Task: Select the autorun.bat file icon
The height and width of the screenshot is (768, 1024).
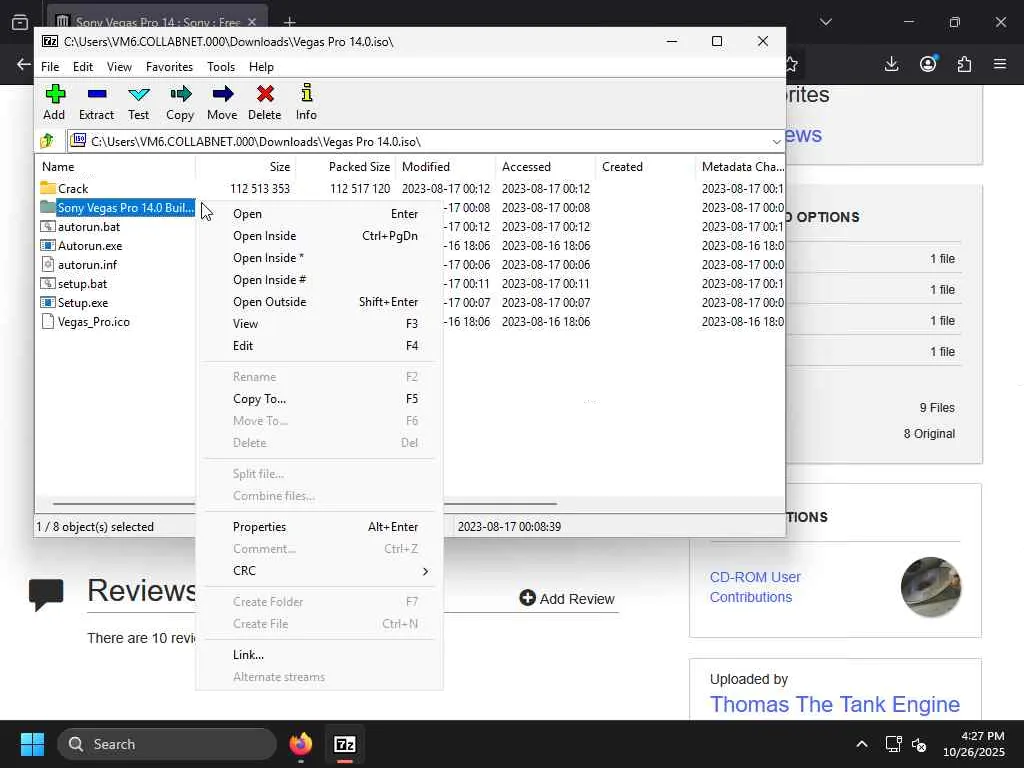Action: pos(48,227)
